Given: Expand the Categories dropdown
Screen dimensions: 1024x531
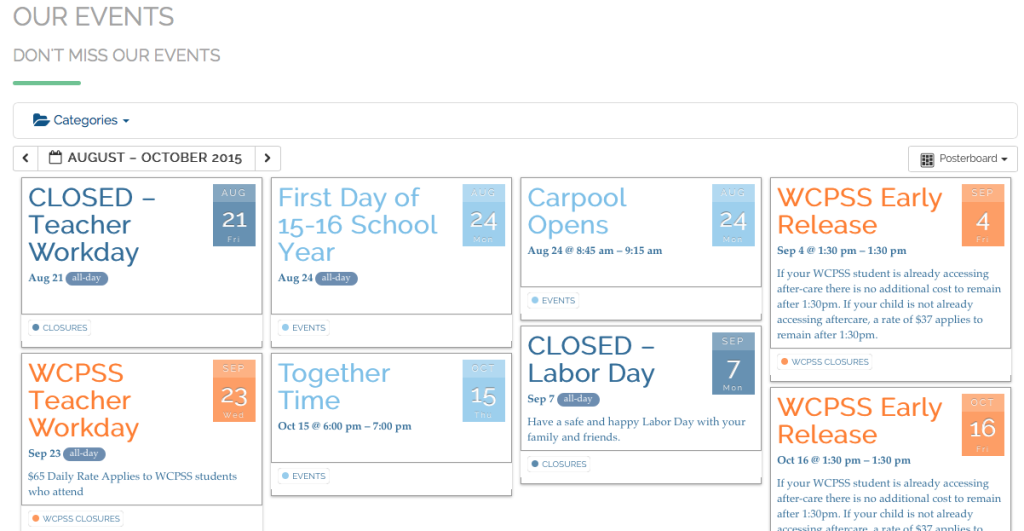Looking at the screenshot, I should (81, 120).
